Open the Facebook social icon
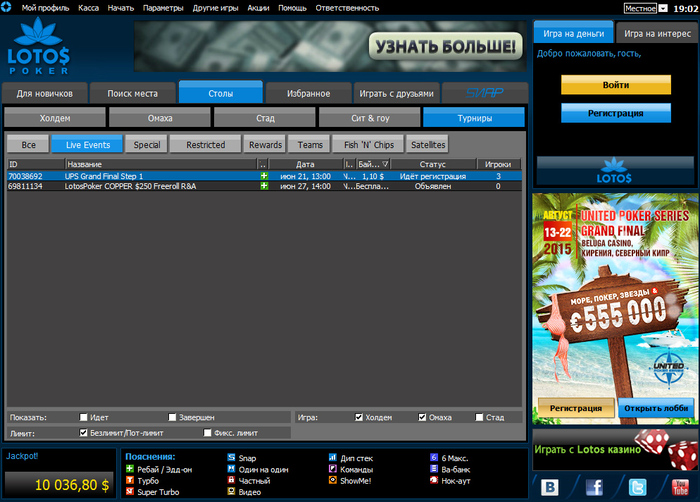Screen dimensions: 700x502 (x=594, y=487)
